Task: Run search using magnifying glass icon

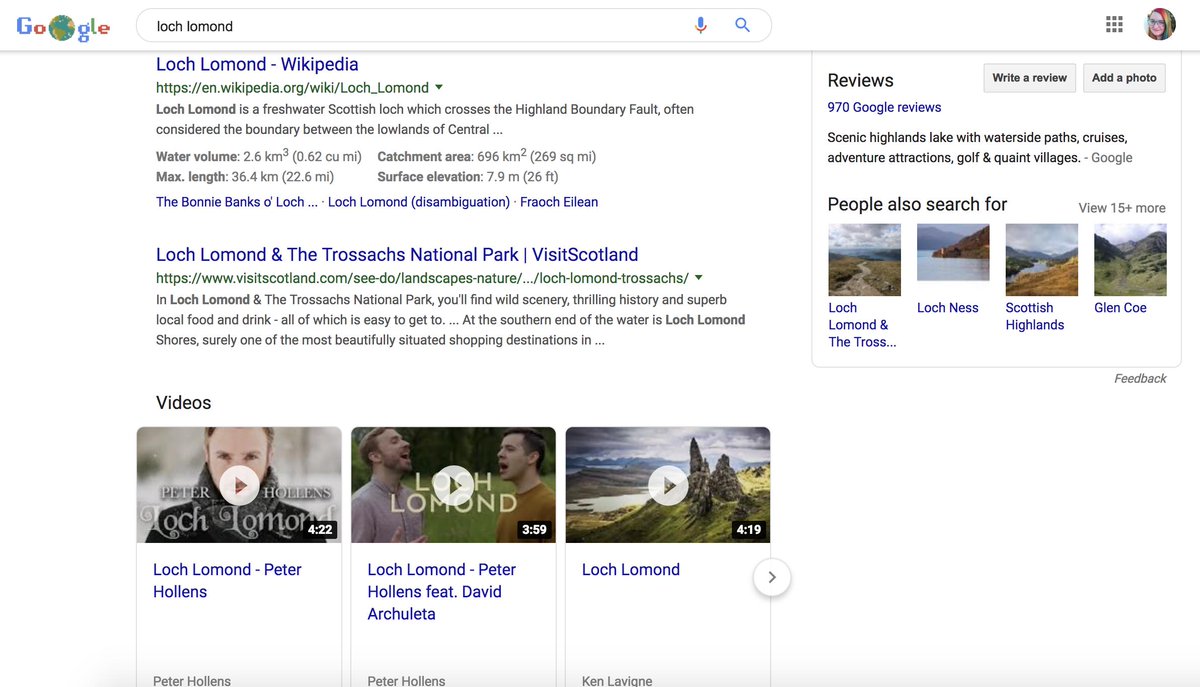Action: tap(742, 26)
